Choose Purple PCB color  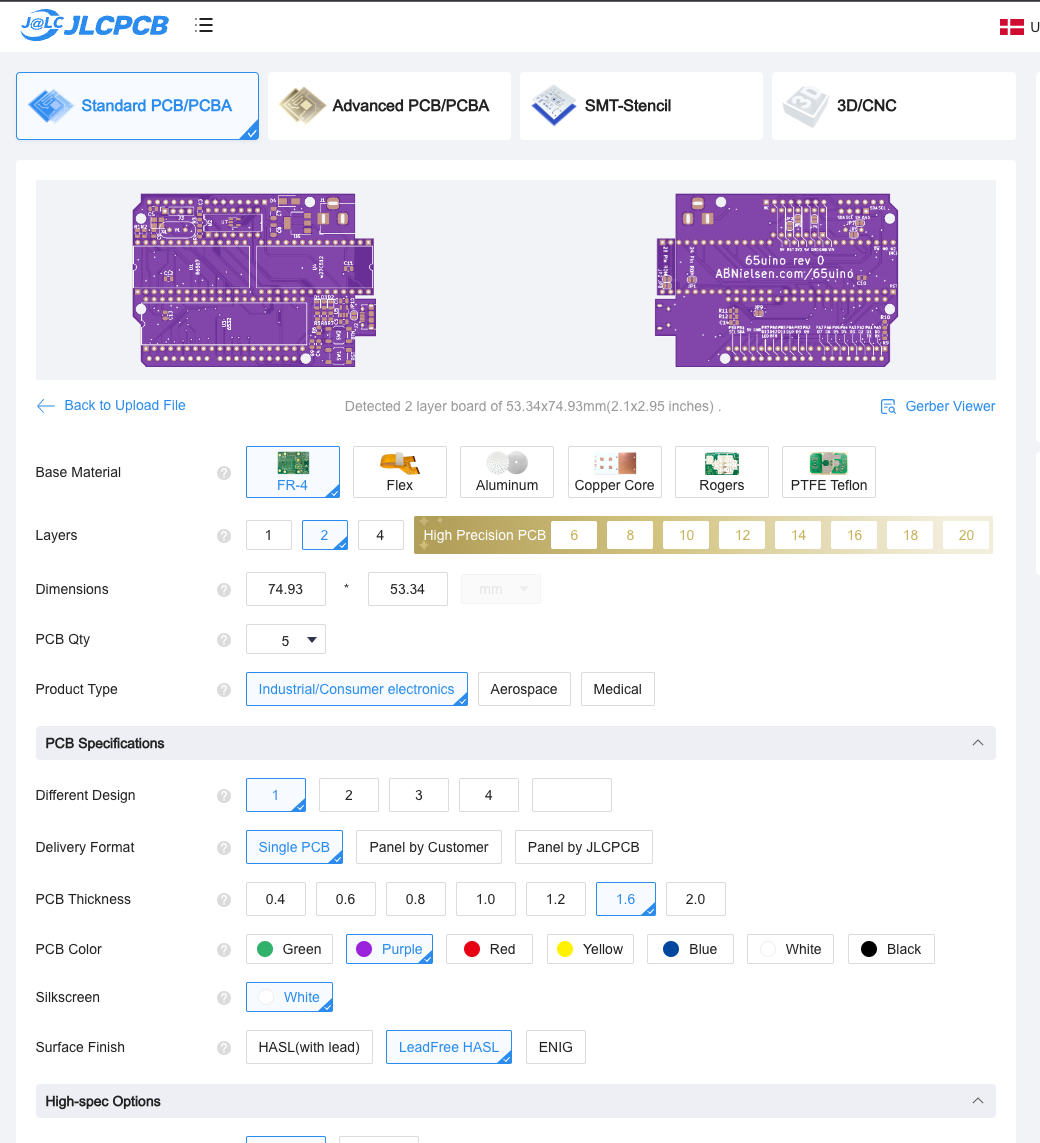[389, 949]
